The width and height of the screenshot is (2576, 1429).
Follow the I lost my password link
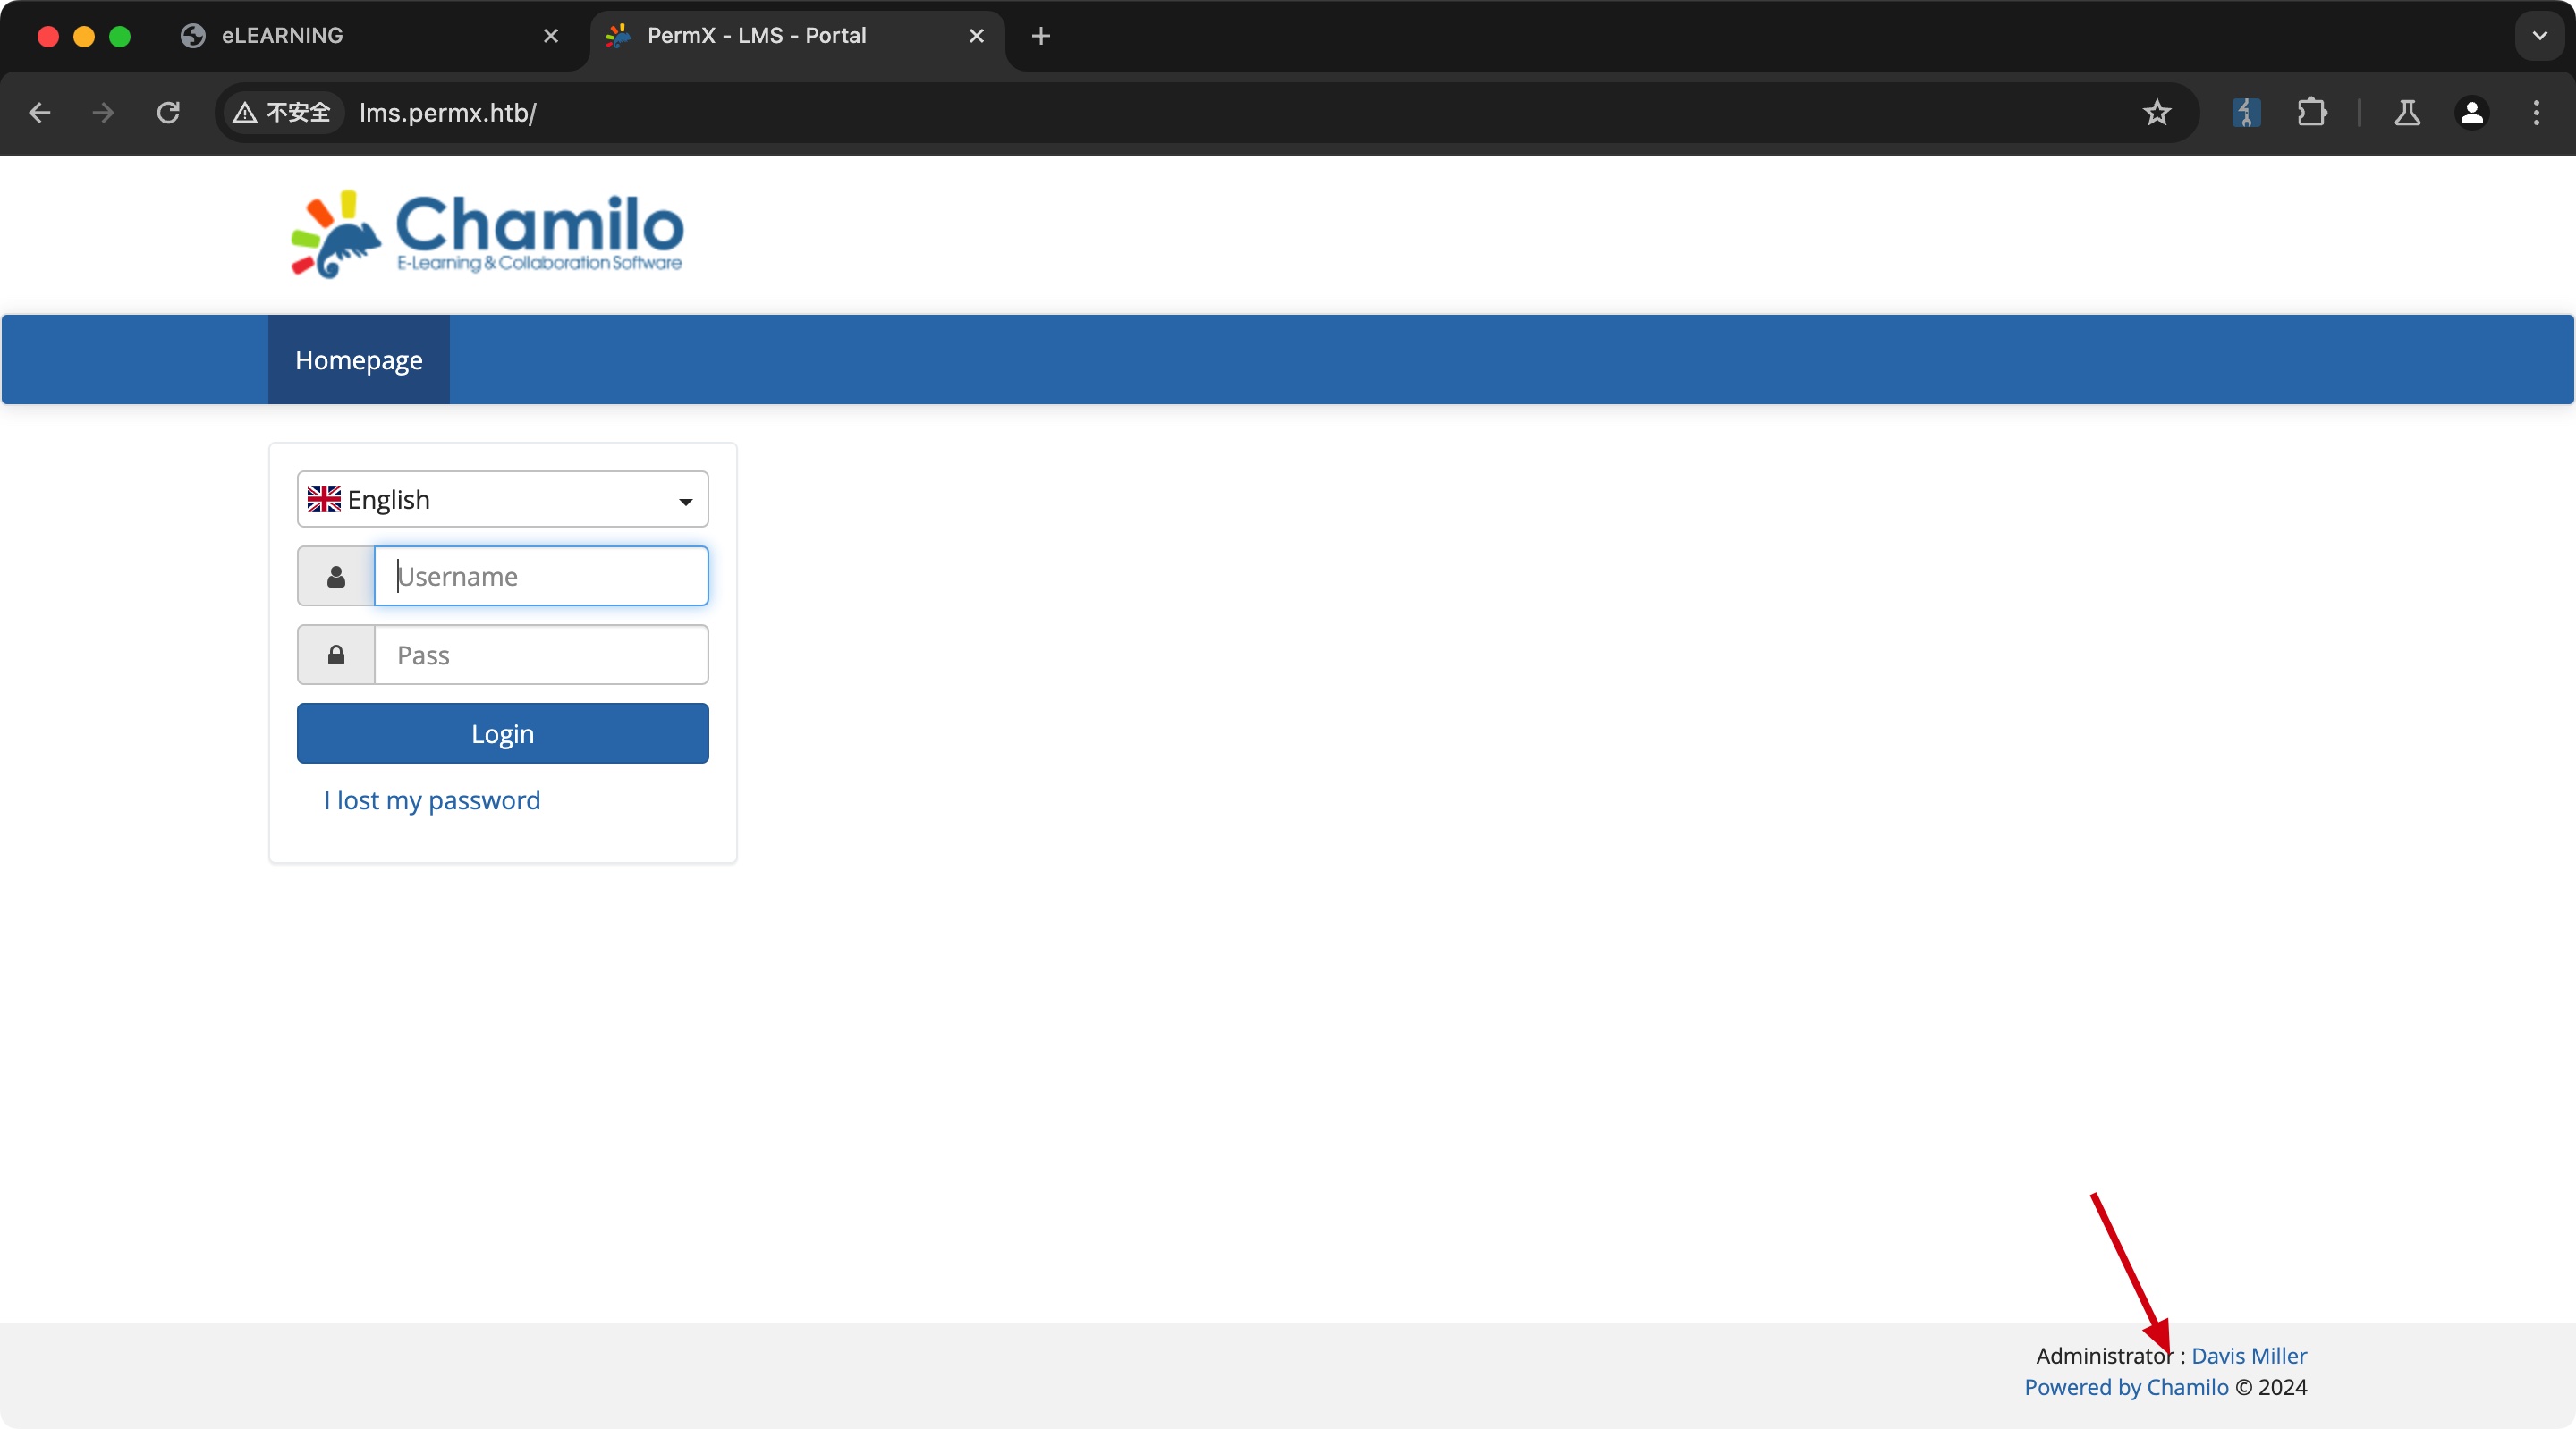click(x=431, y=800)
